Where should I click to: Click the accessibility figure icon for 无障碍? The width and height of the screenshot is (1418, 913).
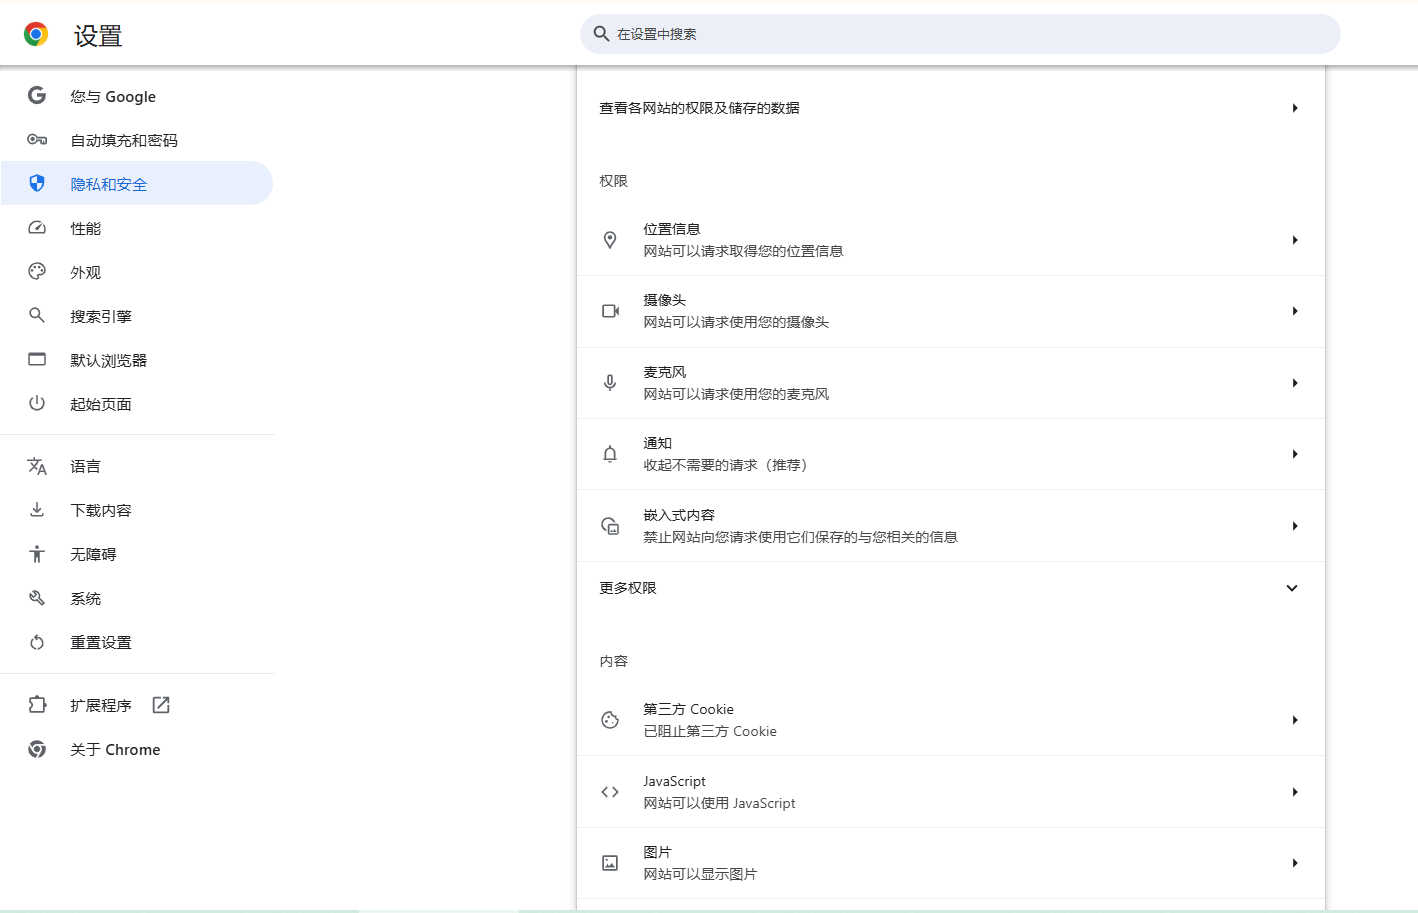(x=37, y=554)
